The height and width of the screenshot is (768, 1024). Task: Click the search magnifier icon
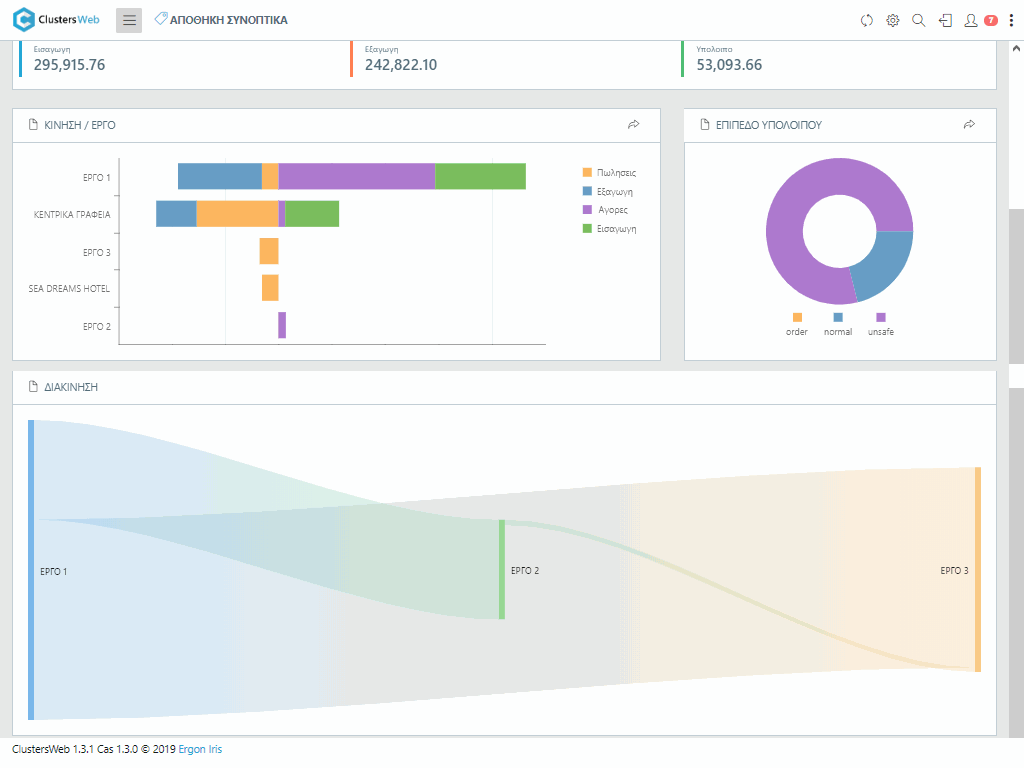coord(919,20)
